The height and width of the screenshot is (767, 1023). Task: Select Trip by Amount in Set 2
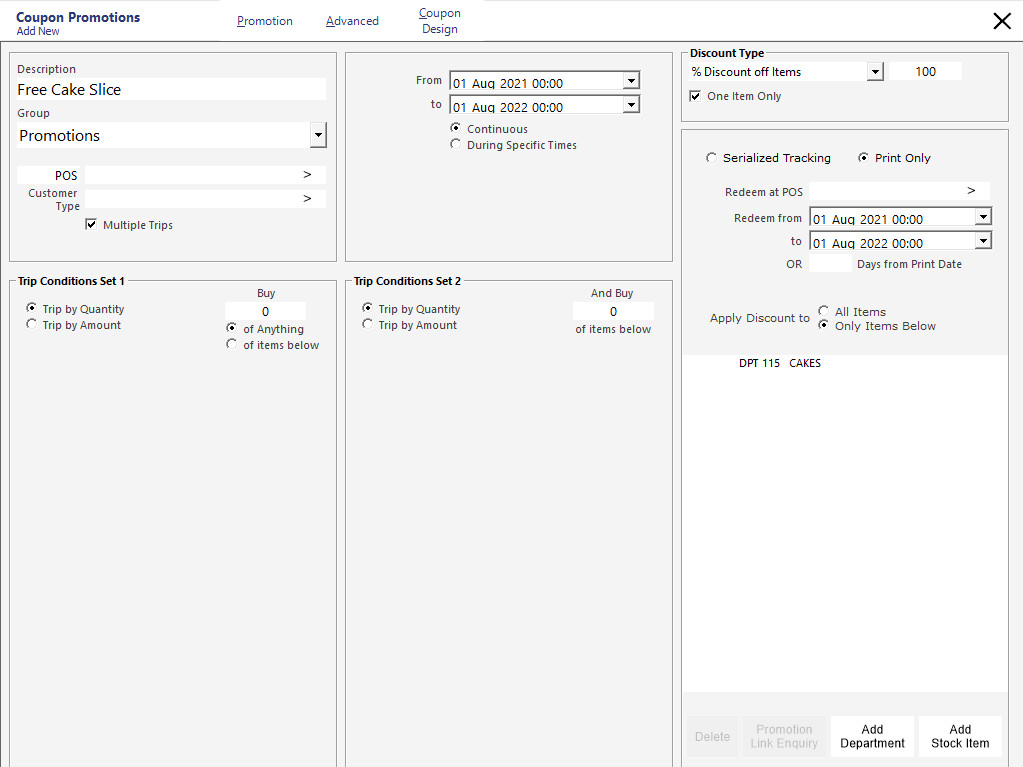[x=367, y=324]
